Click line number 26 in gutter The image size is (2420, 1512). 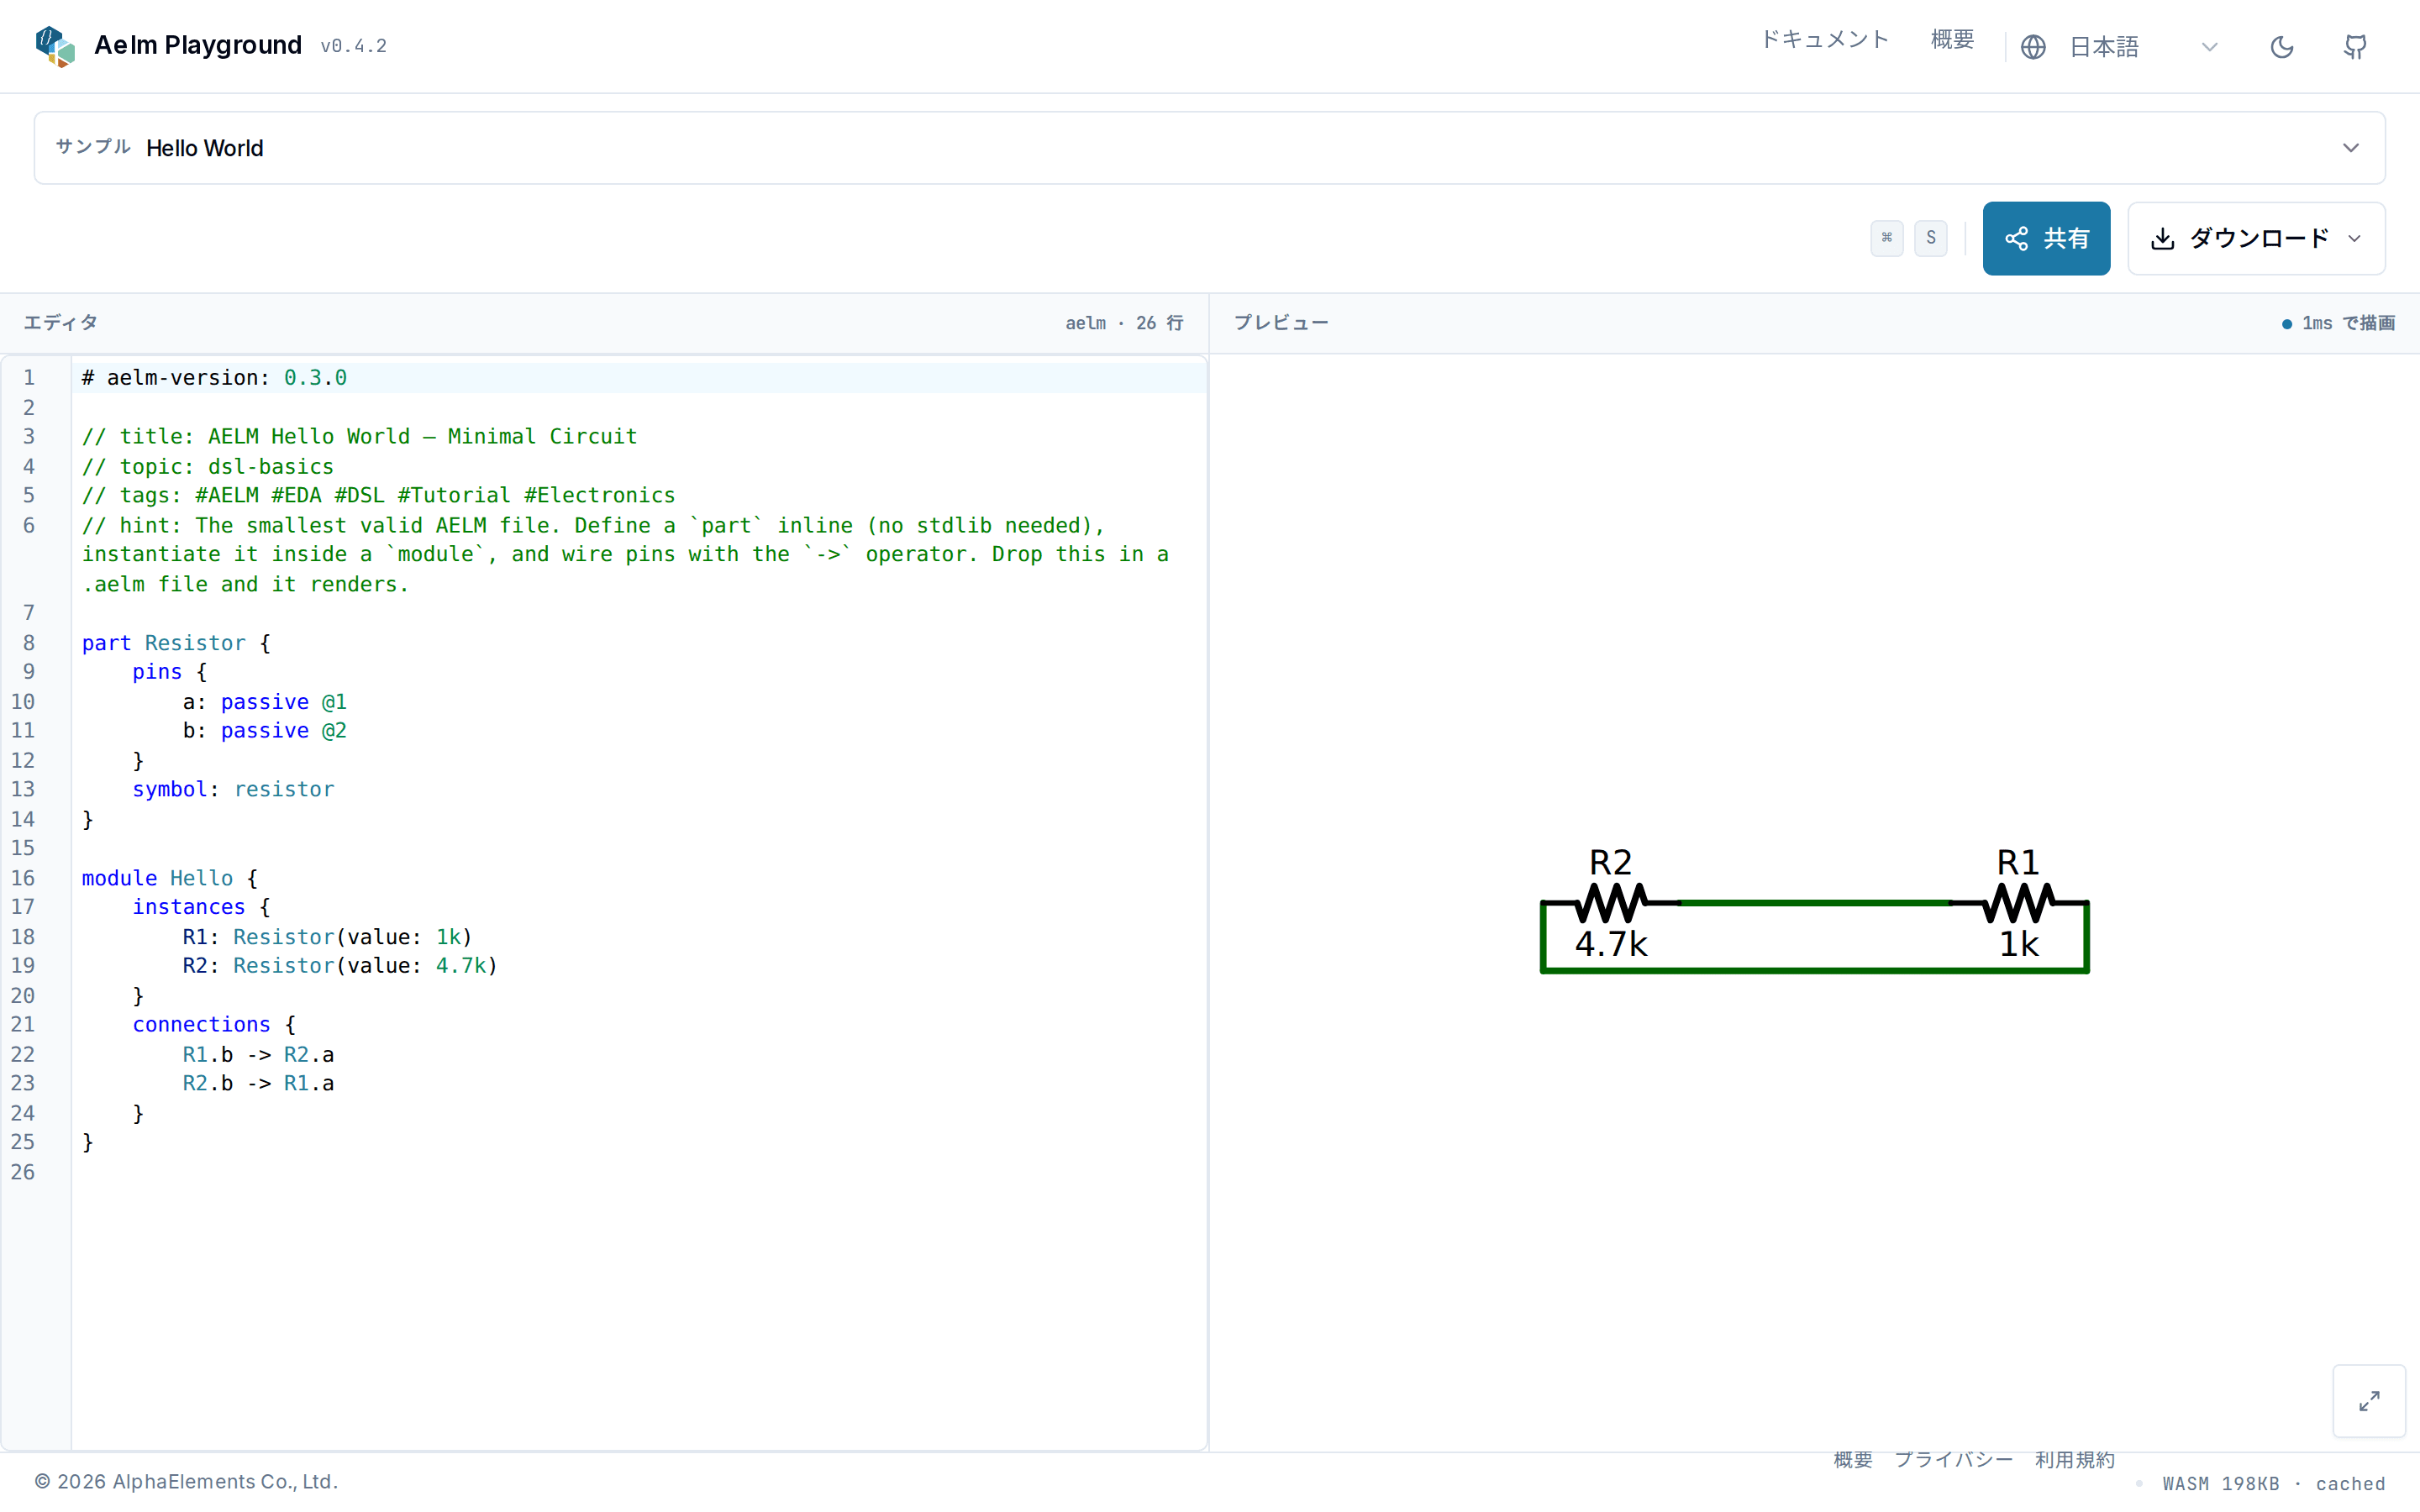point(23,1172)
